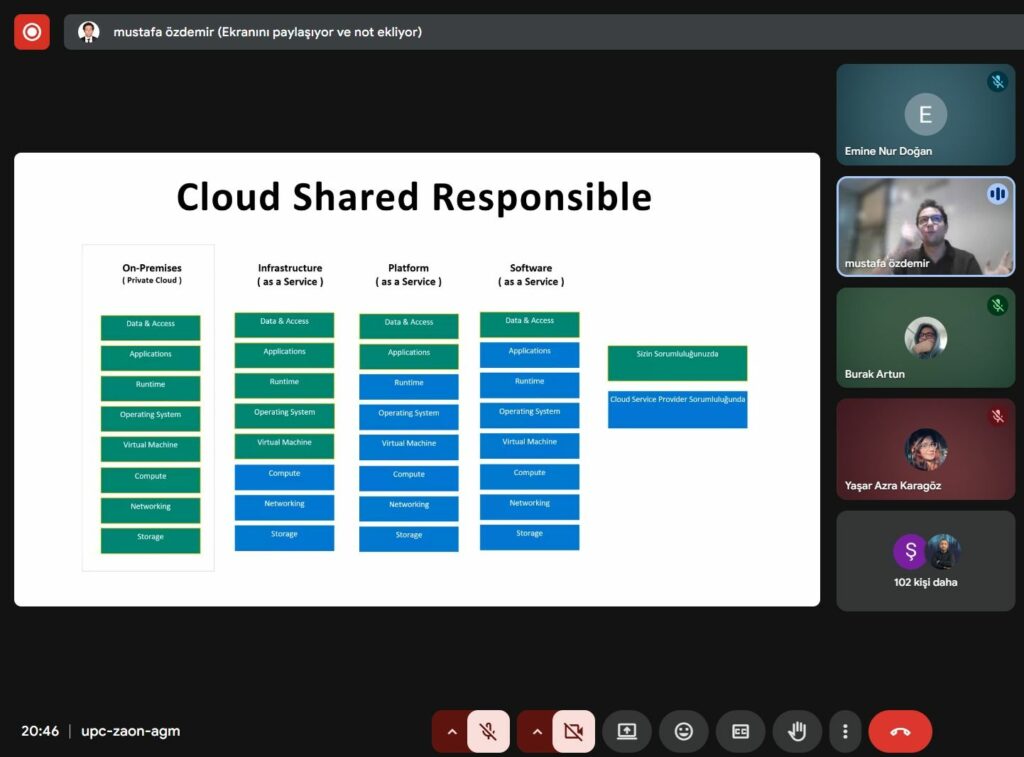Click muted mic icon on Burak Artun tile
The width and height of the screenshot is (1024, 757).
997,305
